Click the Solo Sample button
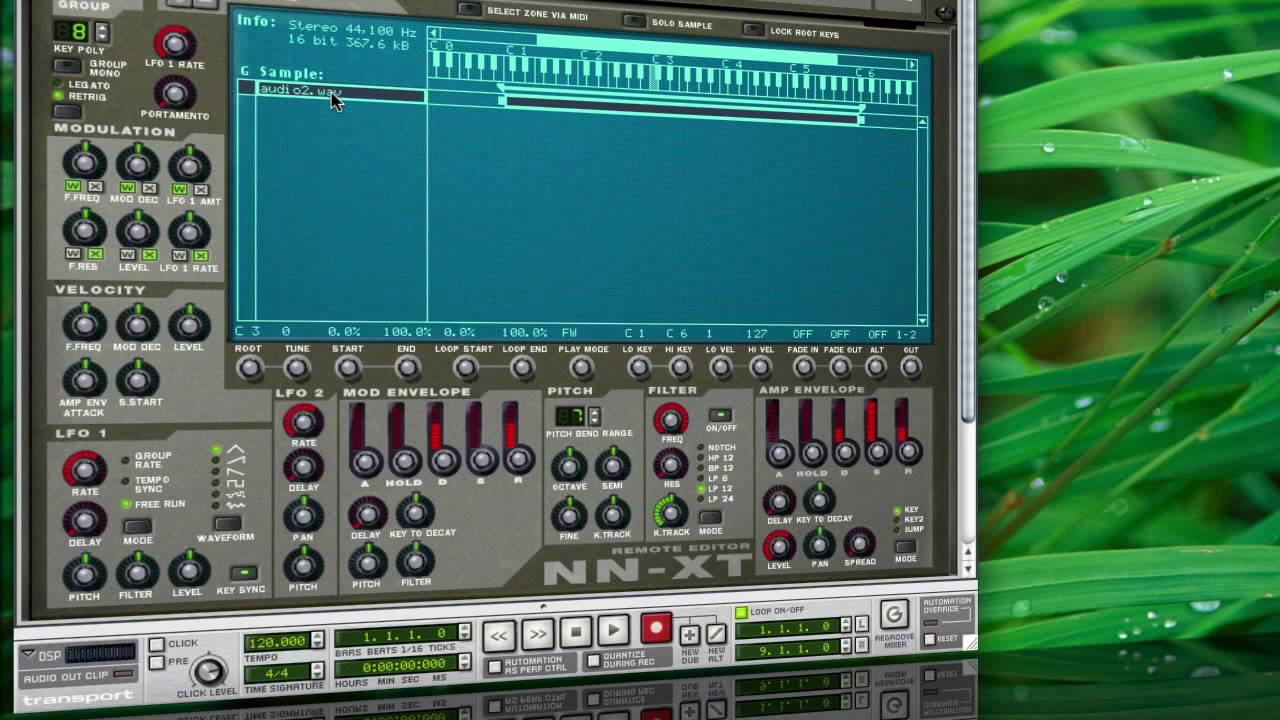 634,20
